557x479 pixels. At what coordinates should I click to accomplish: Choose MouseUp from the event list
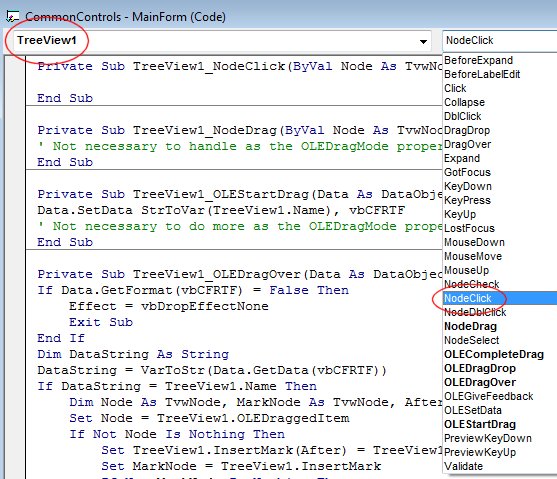(466, 270)
